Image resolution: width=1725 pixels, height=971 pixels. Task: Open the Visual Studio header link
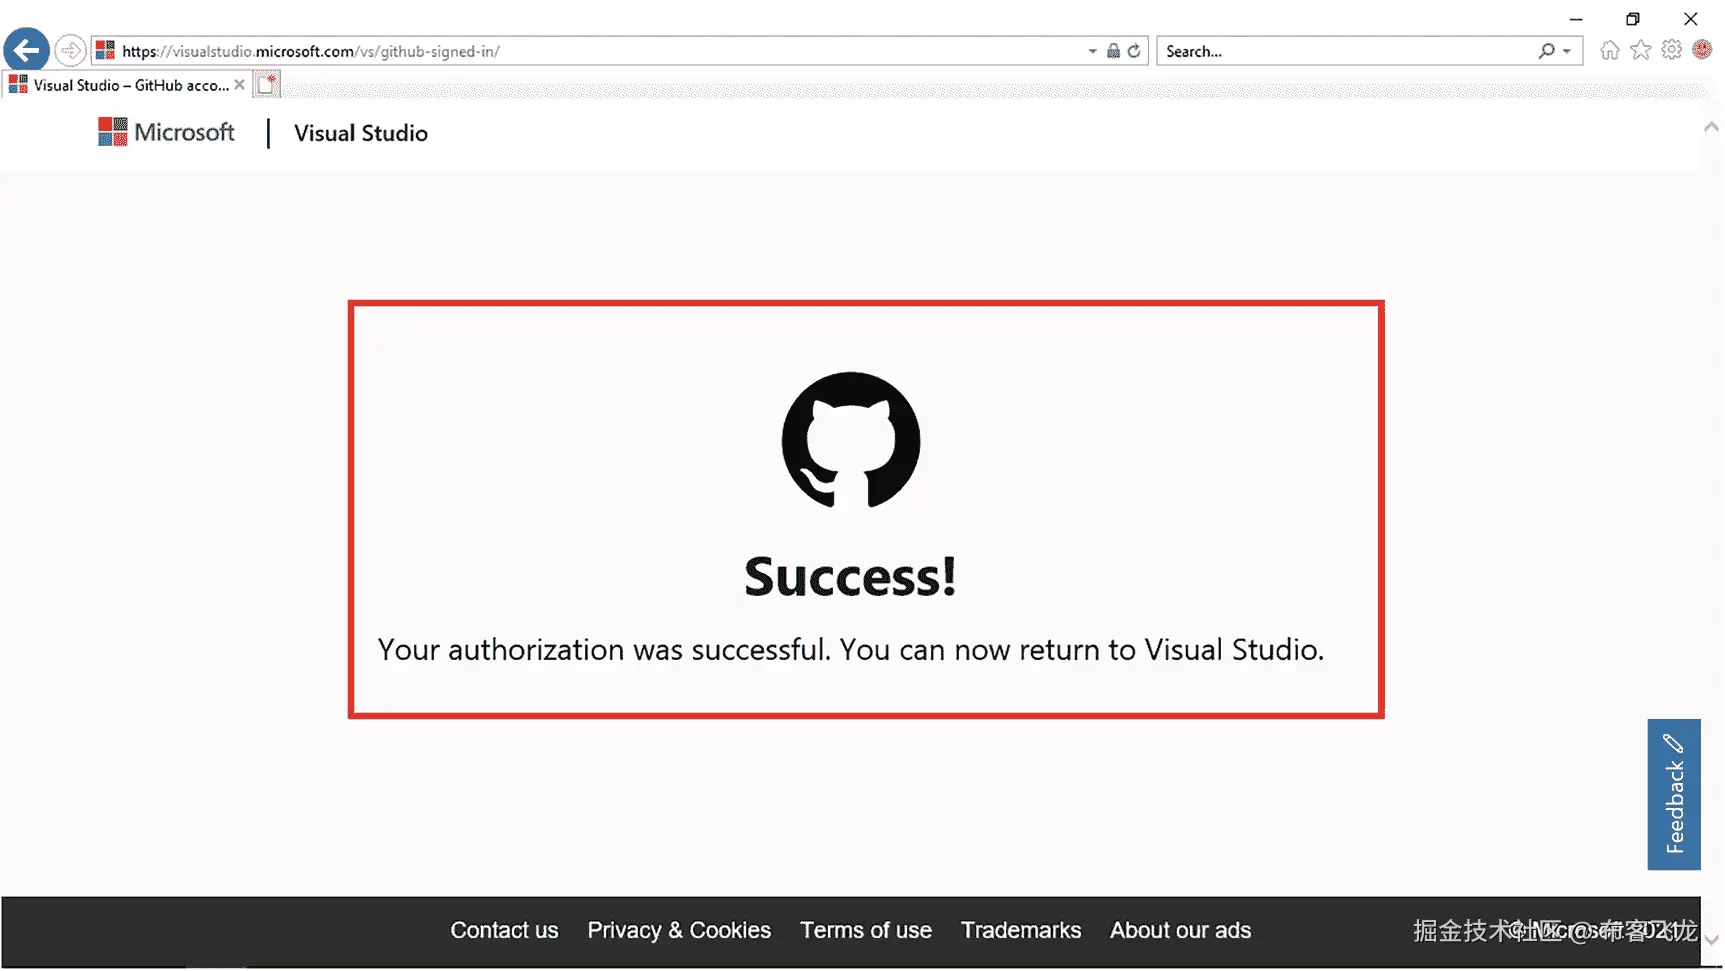click(x=361, y=133)
